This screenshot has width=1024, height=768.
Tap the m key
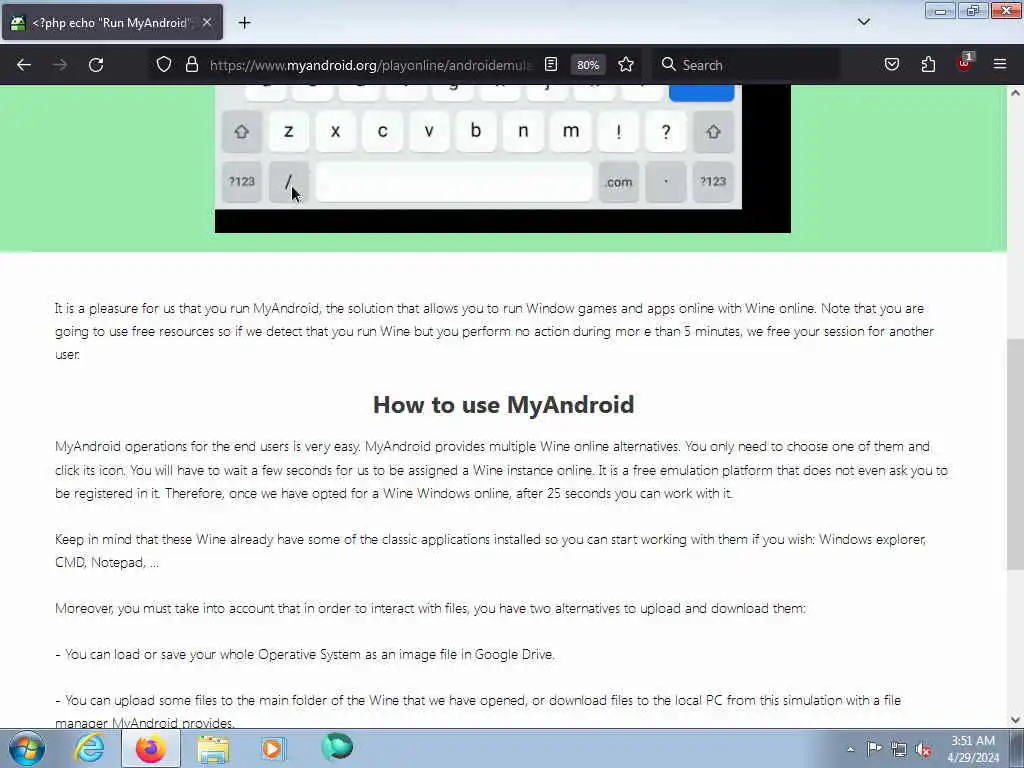(571, 132)
